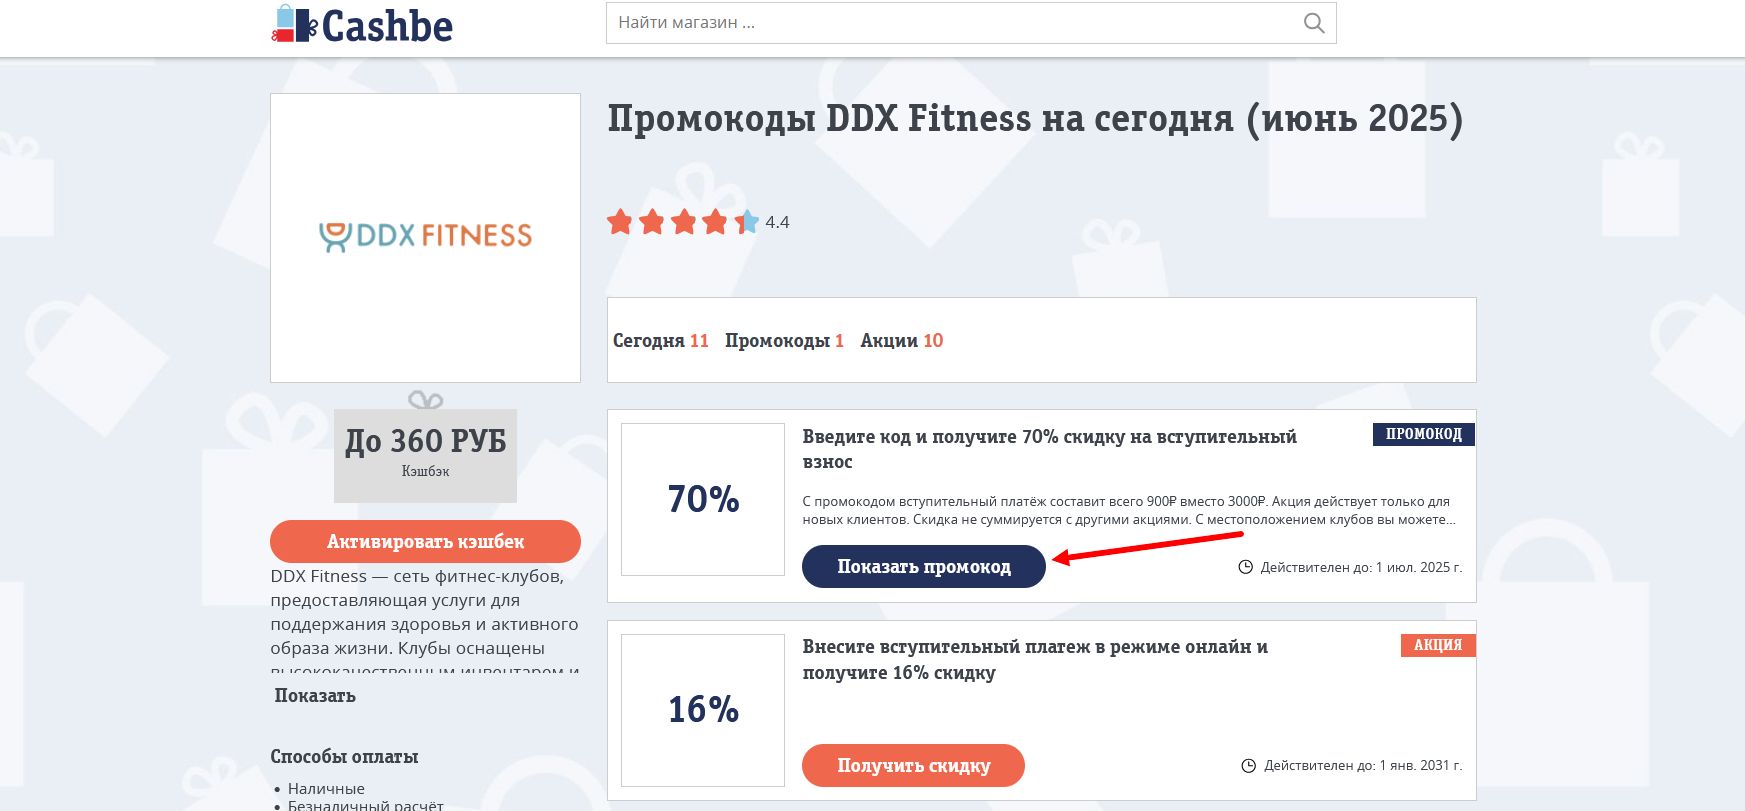Screen dimensions: 1745x811
Task: Focus the 'Найти магазин' search field
Action: tap(971, 23)
